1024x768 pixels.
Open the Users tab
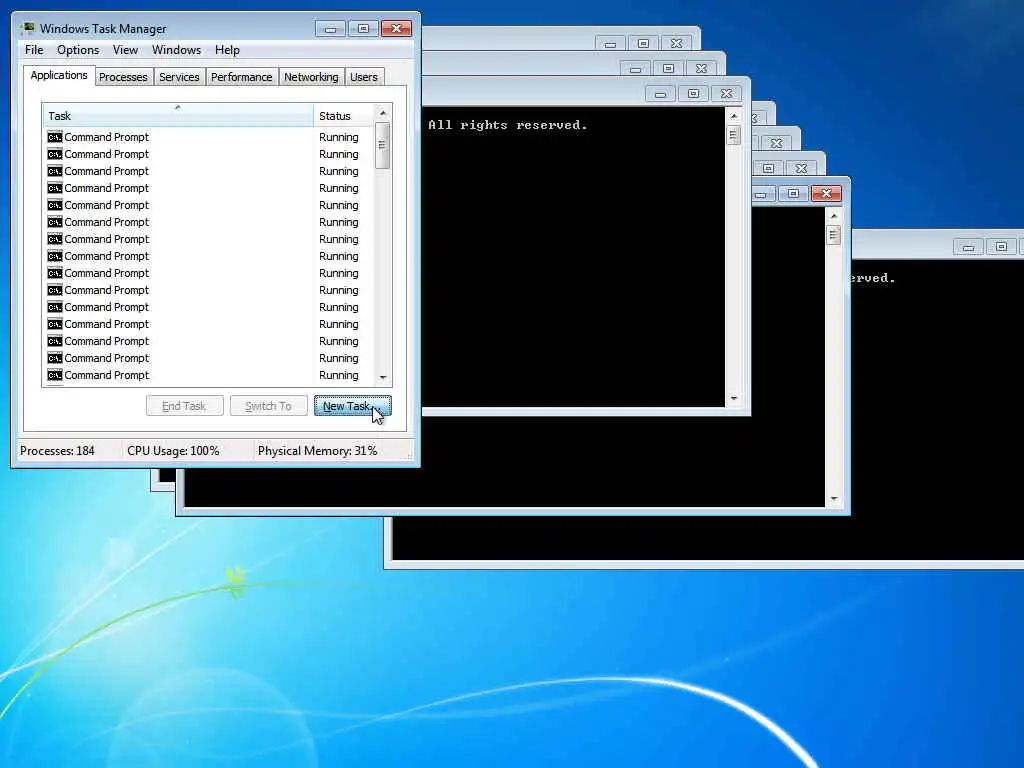364,77
